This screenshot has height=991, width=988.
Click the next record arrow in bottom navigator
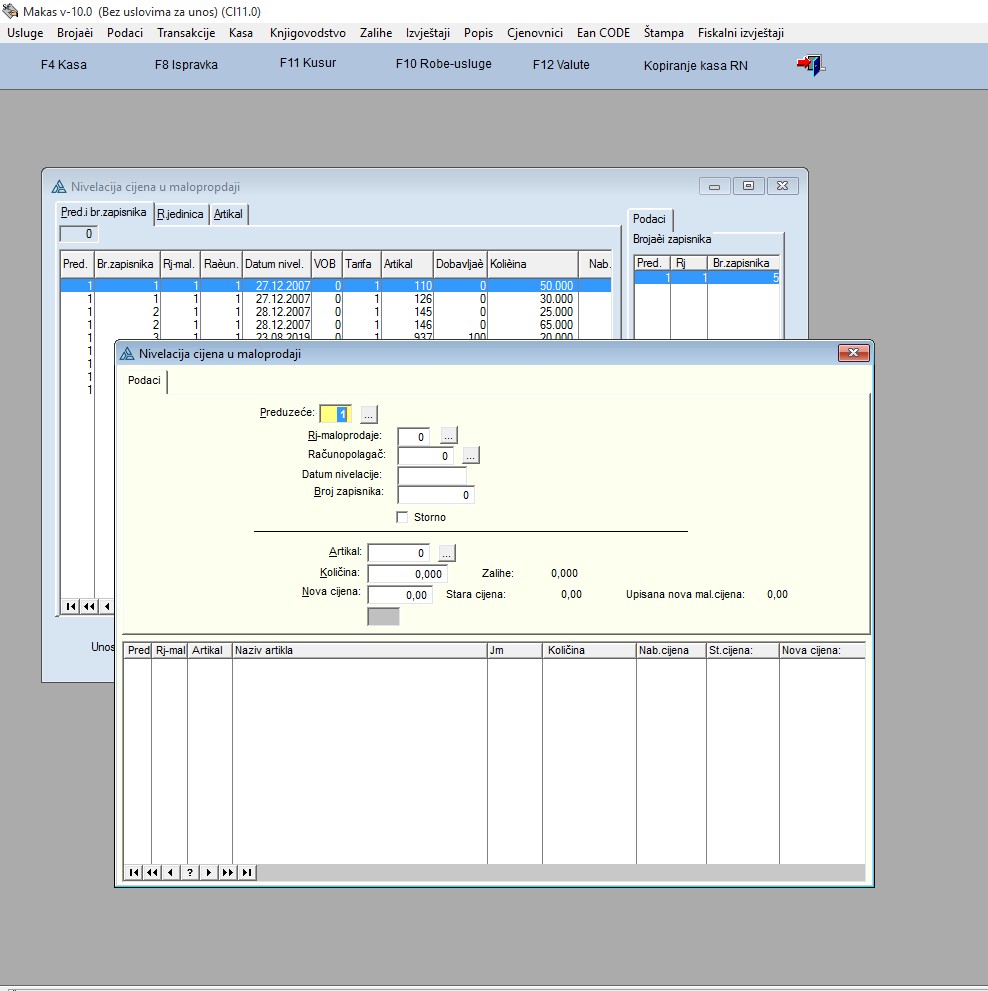pos(209,872)
